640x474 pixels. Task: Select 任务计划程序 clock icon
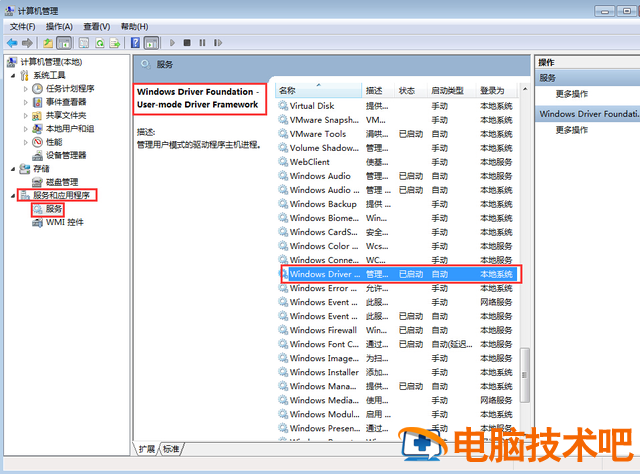pos(37,89)
